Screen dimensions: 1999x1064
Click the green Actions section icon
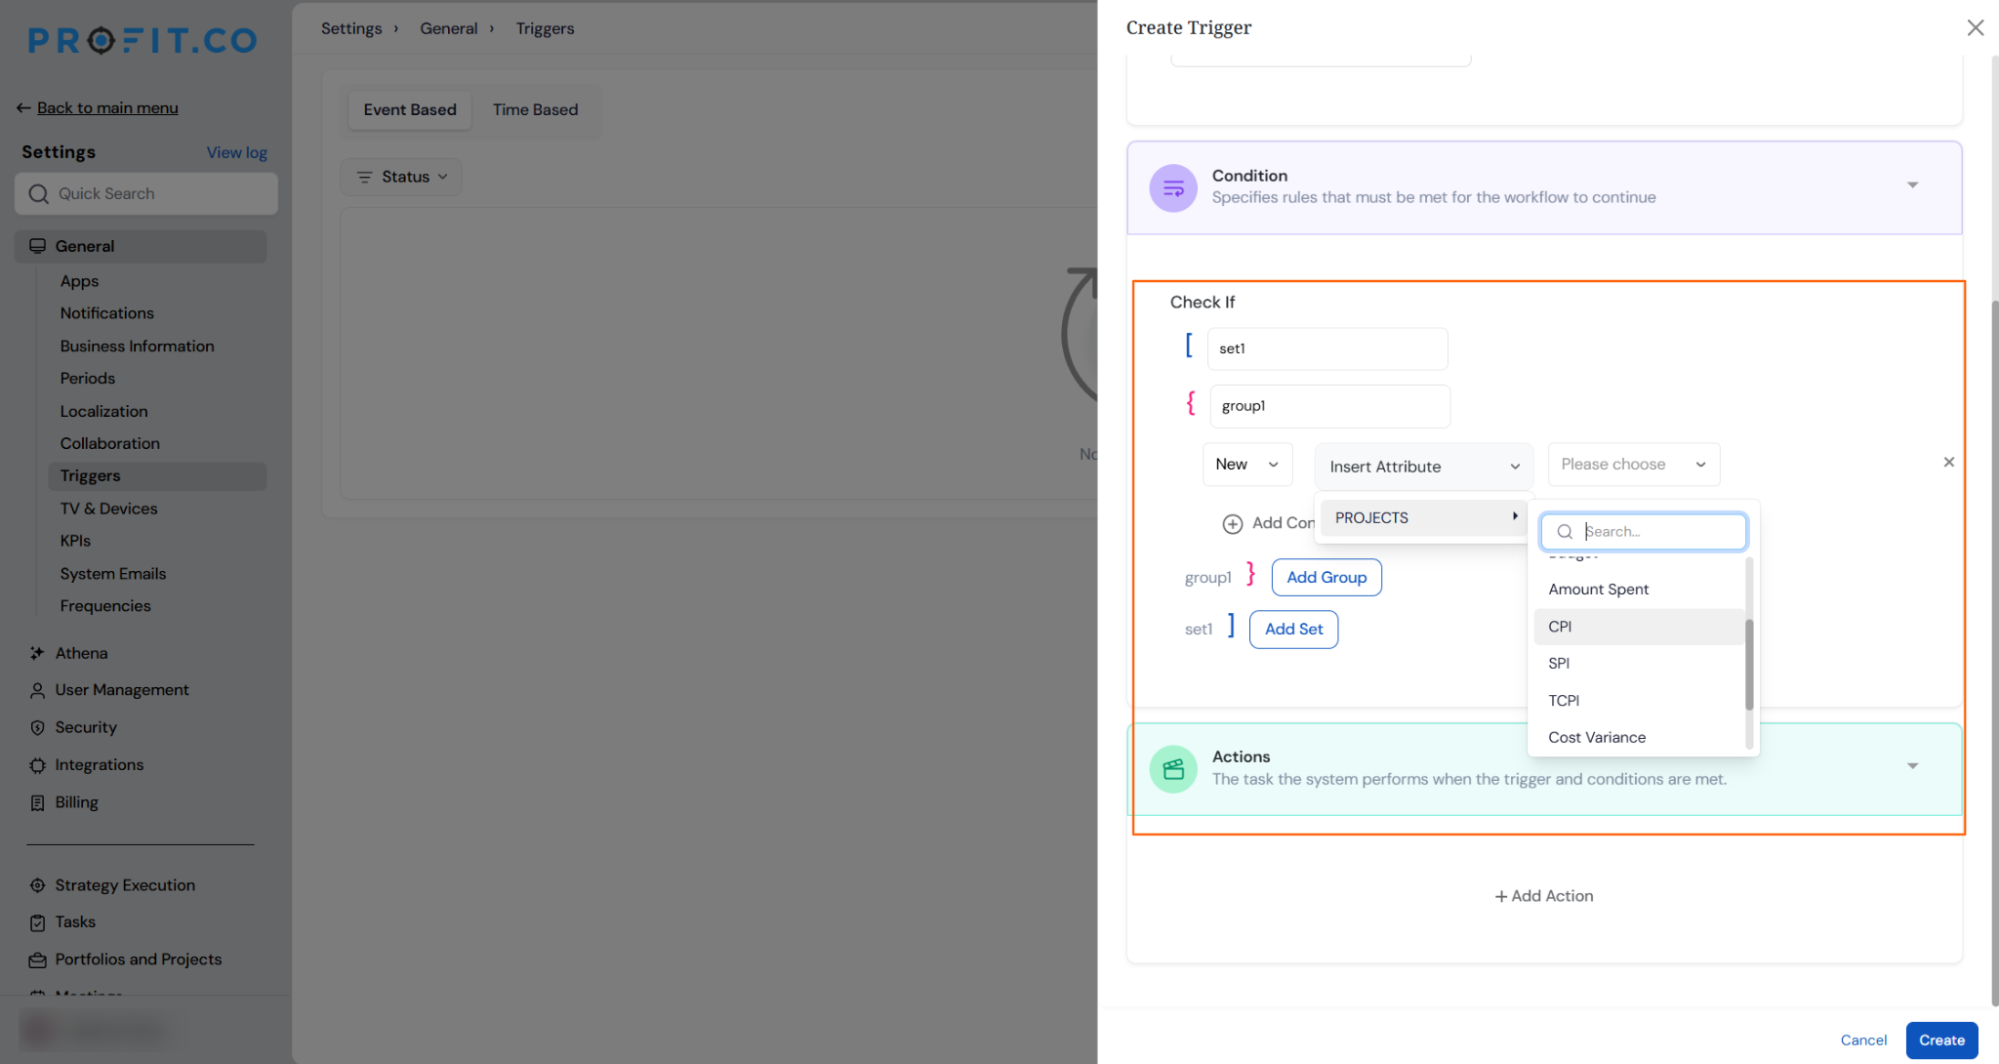coord(1173,769)
